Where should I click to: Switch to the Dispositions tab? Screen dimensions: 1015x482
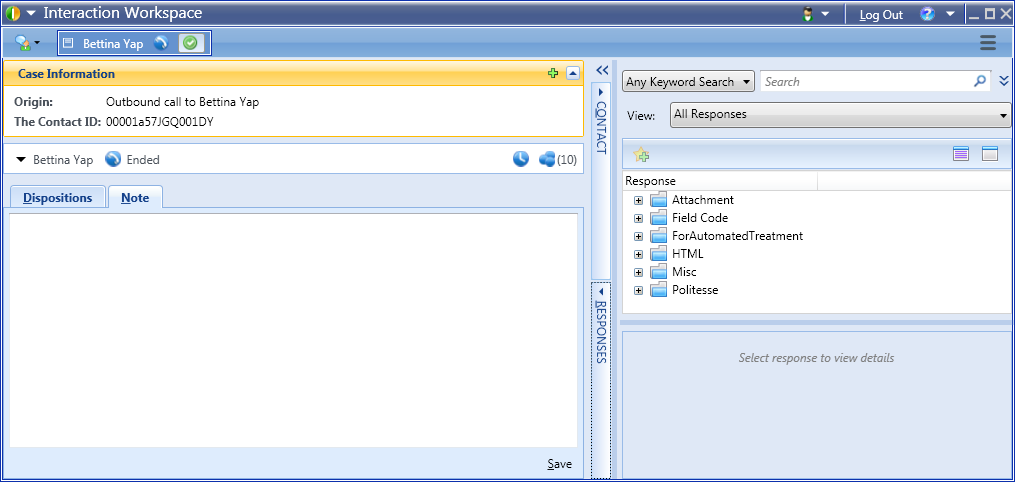pos(57,198)
